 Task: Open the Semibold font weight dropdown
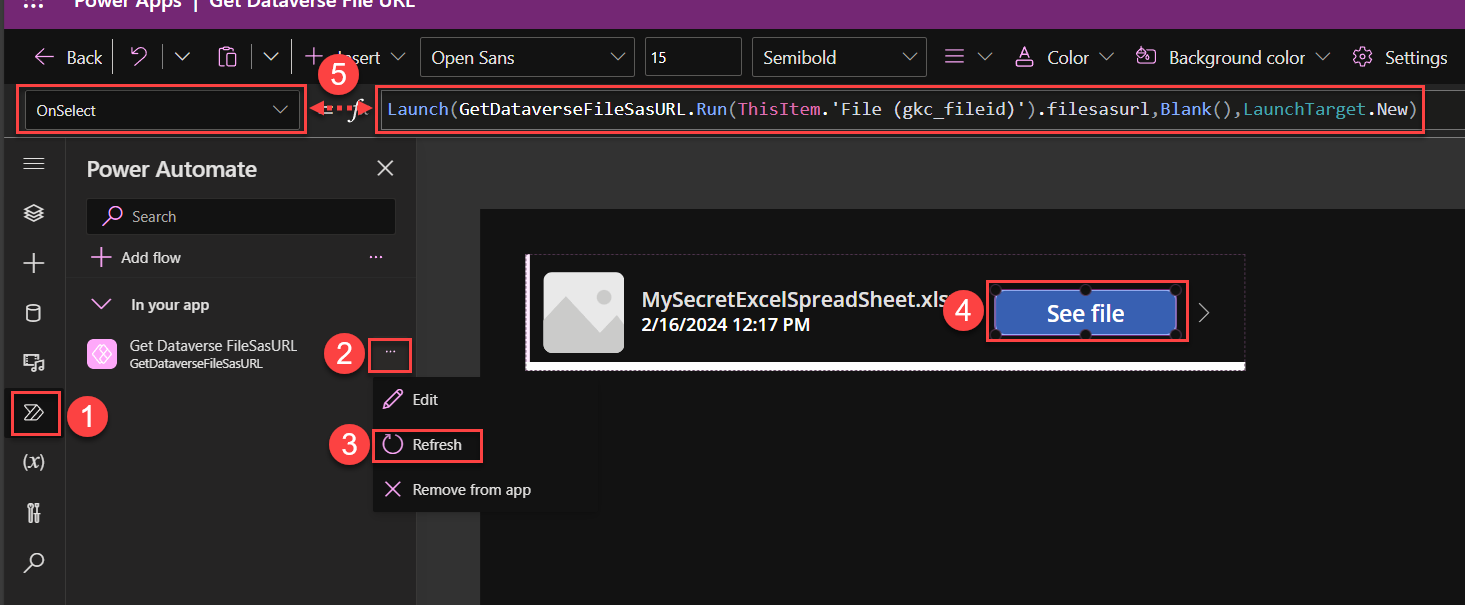coord(838,58)
